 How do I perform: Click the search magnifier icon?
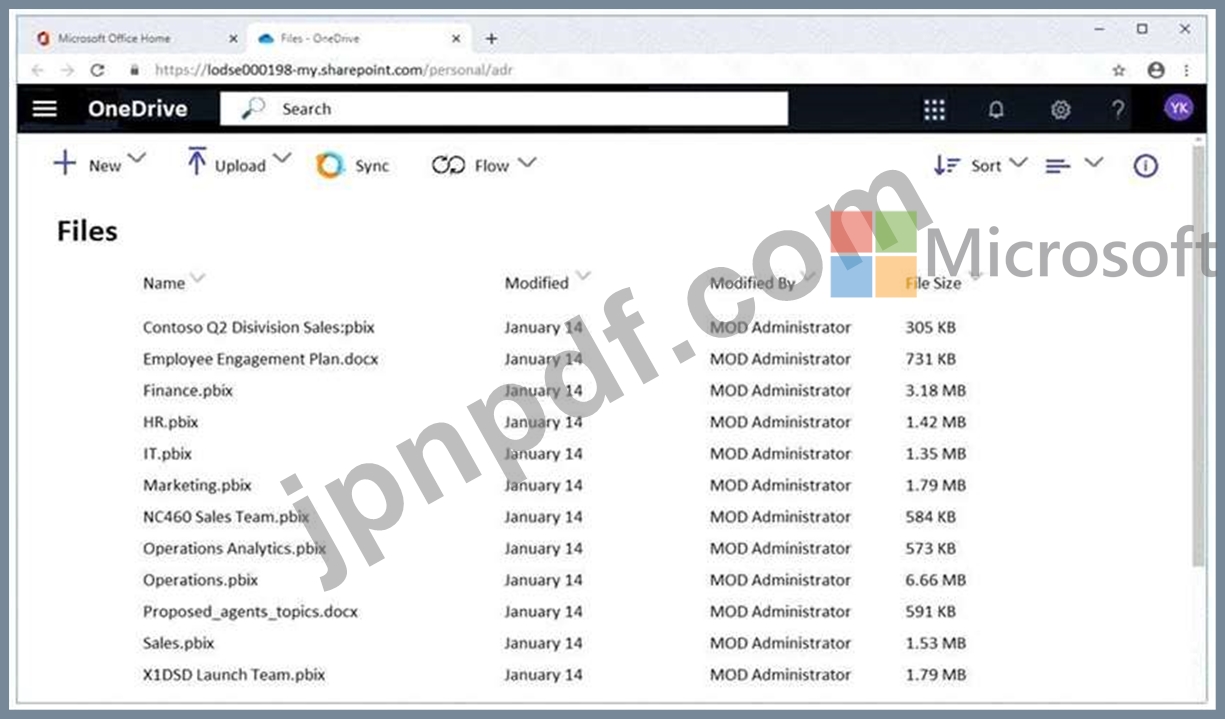(x=254, y=108)
